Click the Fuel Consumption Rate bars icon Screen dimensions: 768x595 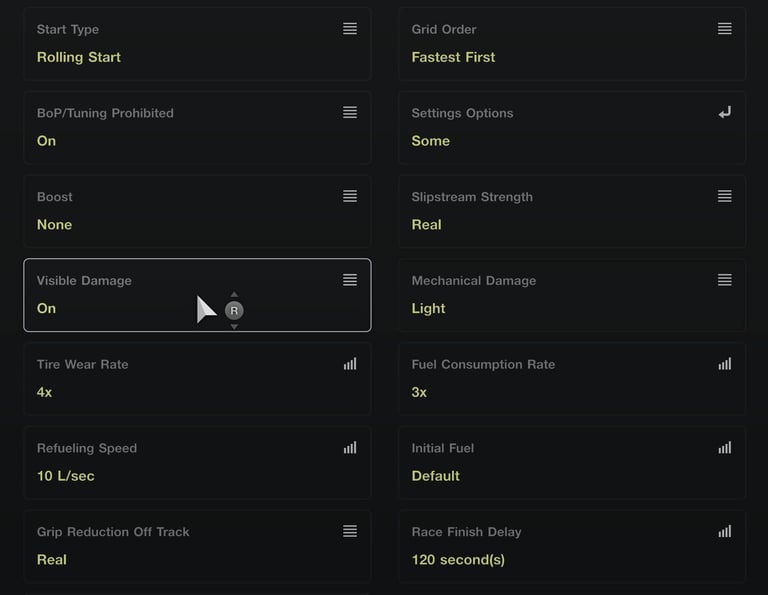[x=725, y=365]
